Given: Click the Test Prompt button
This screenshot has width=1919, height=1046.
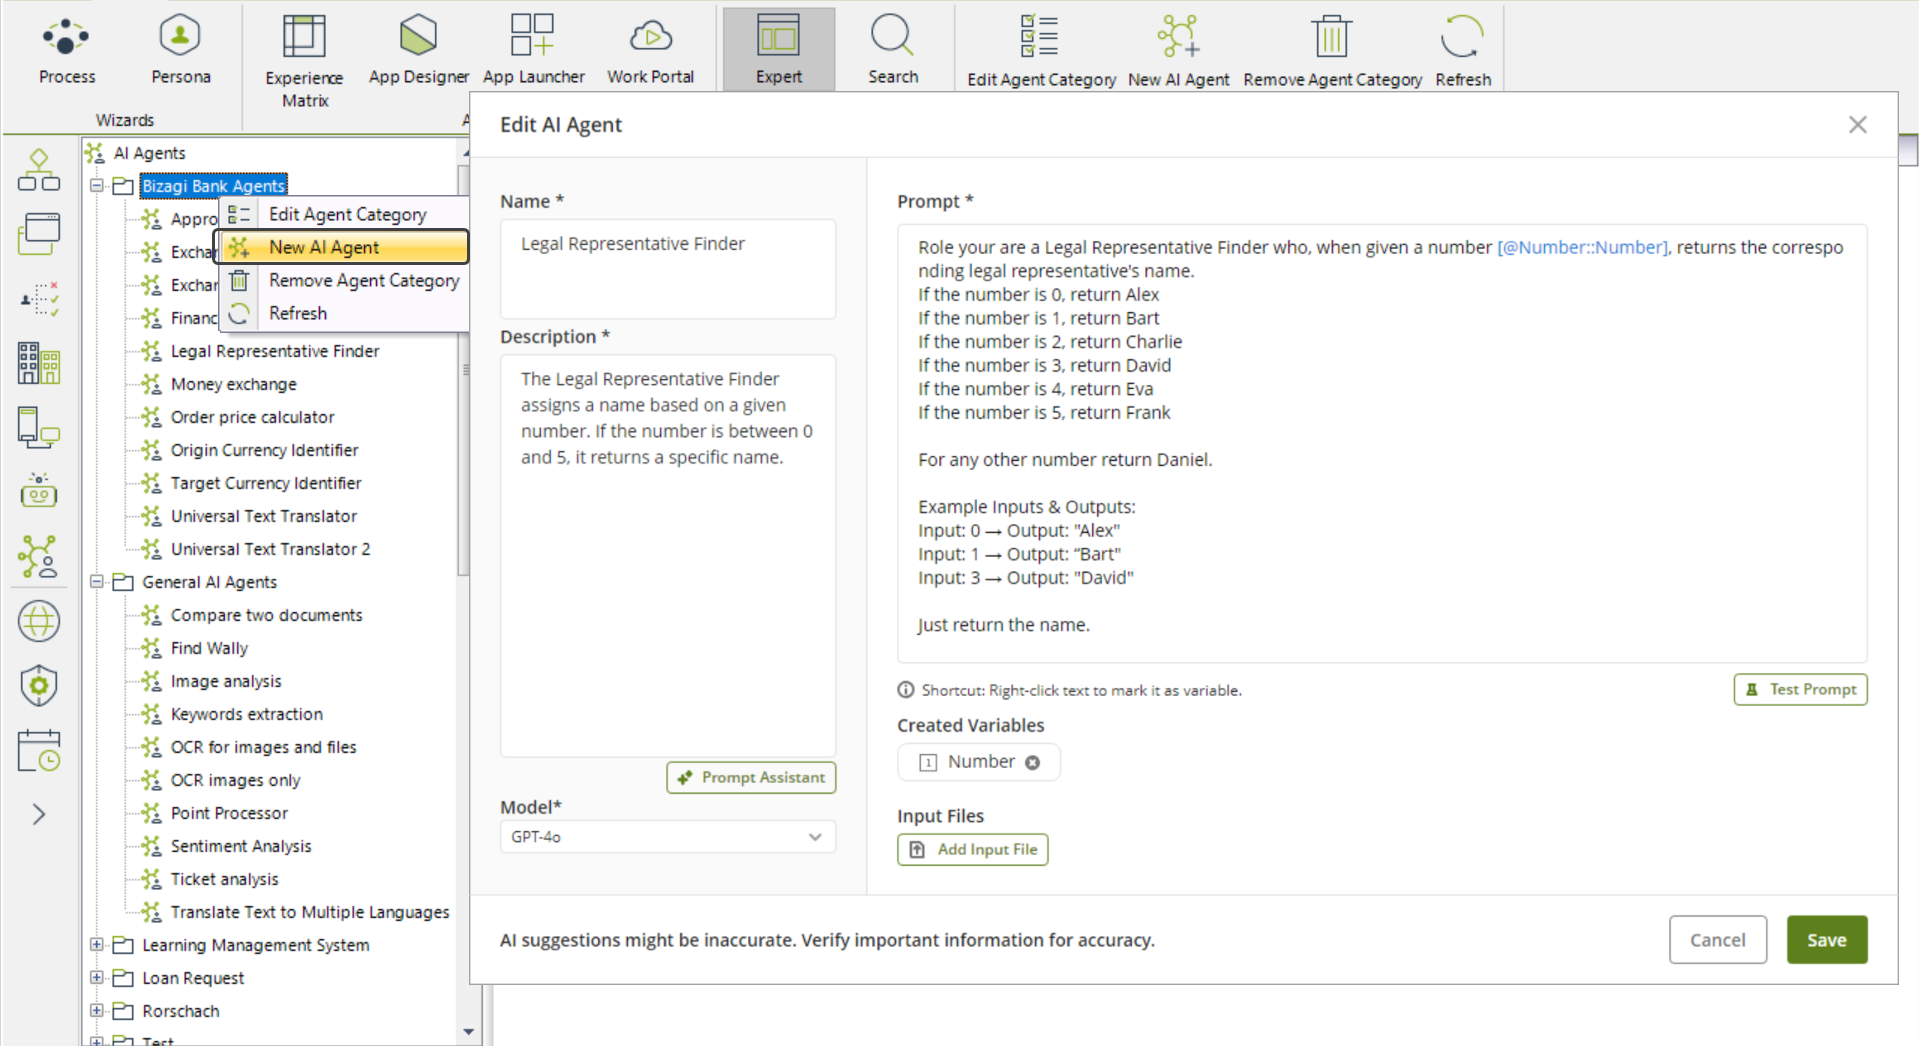Looking at the screenshot, I should coord(1800,689).
